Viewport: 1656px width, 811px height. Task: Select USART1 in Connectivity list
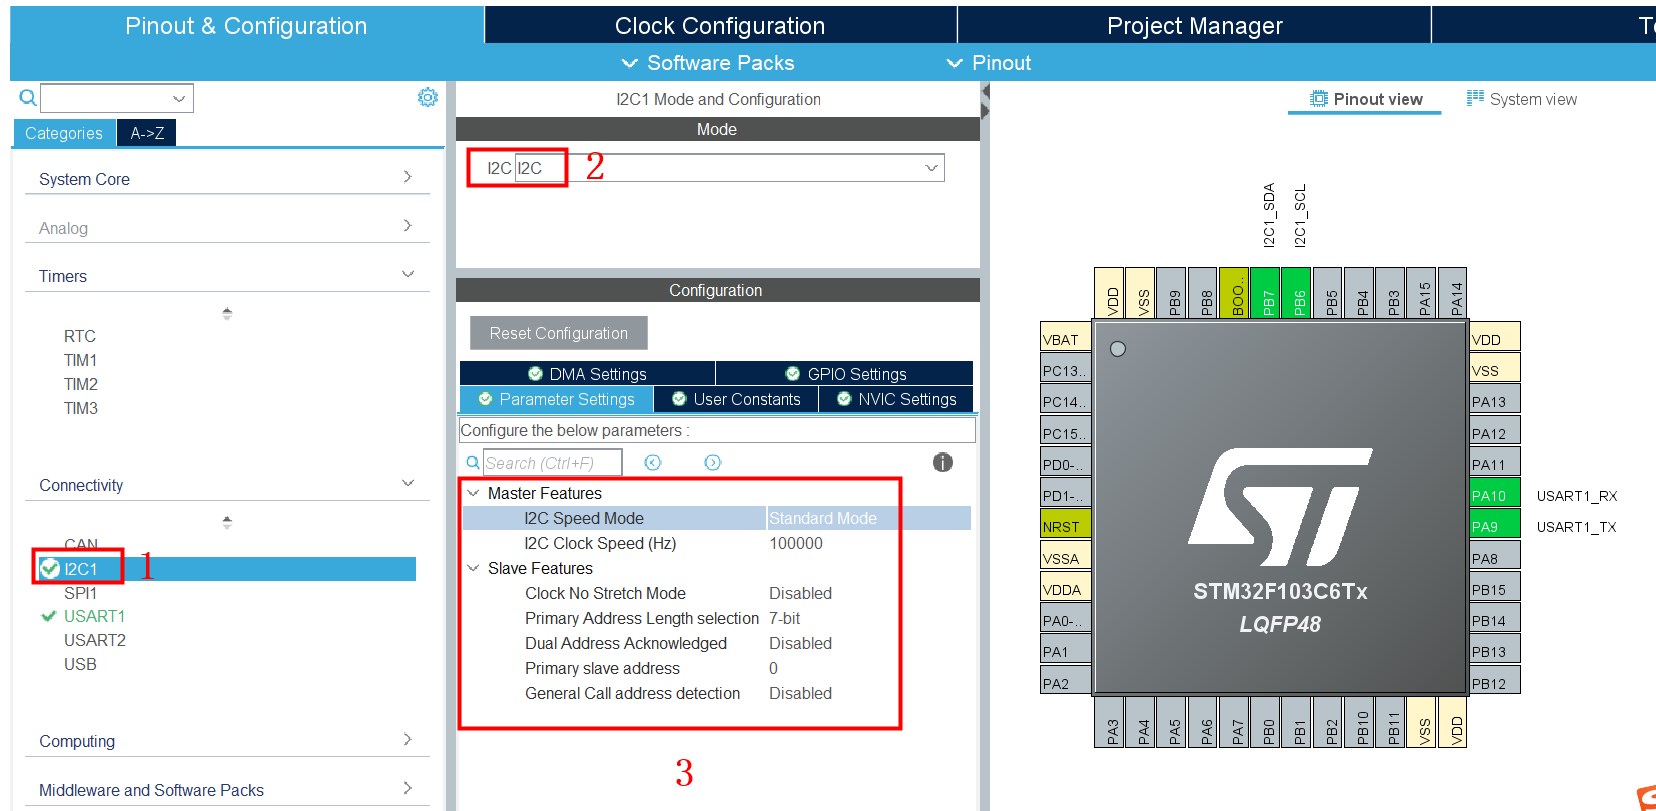click(94, 616)
